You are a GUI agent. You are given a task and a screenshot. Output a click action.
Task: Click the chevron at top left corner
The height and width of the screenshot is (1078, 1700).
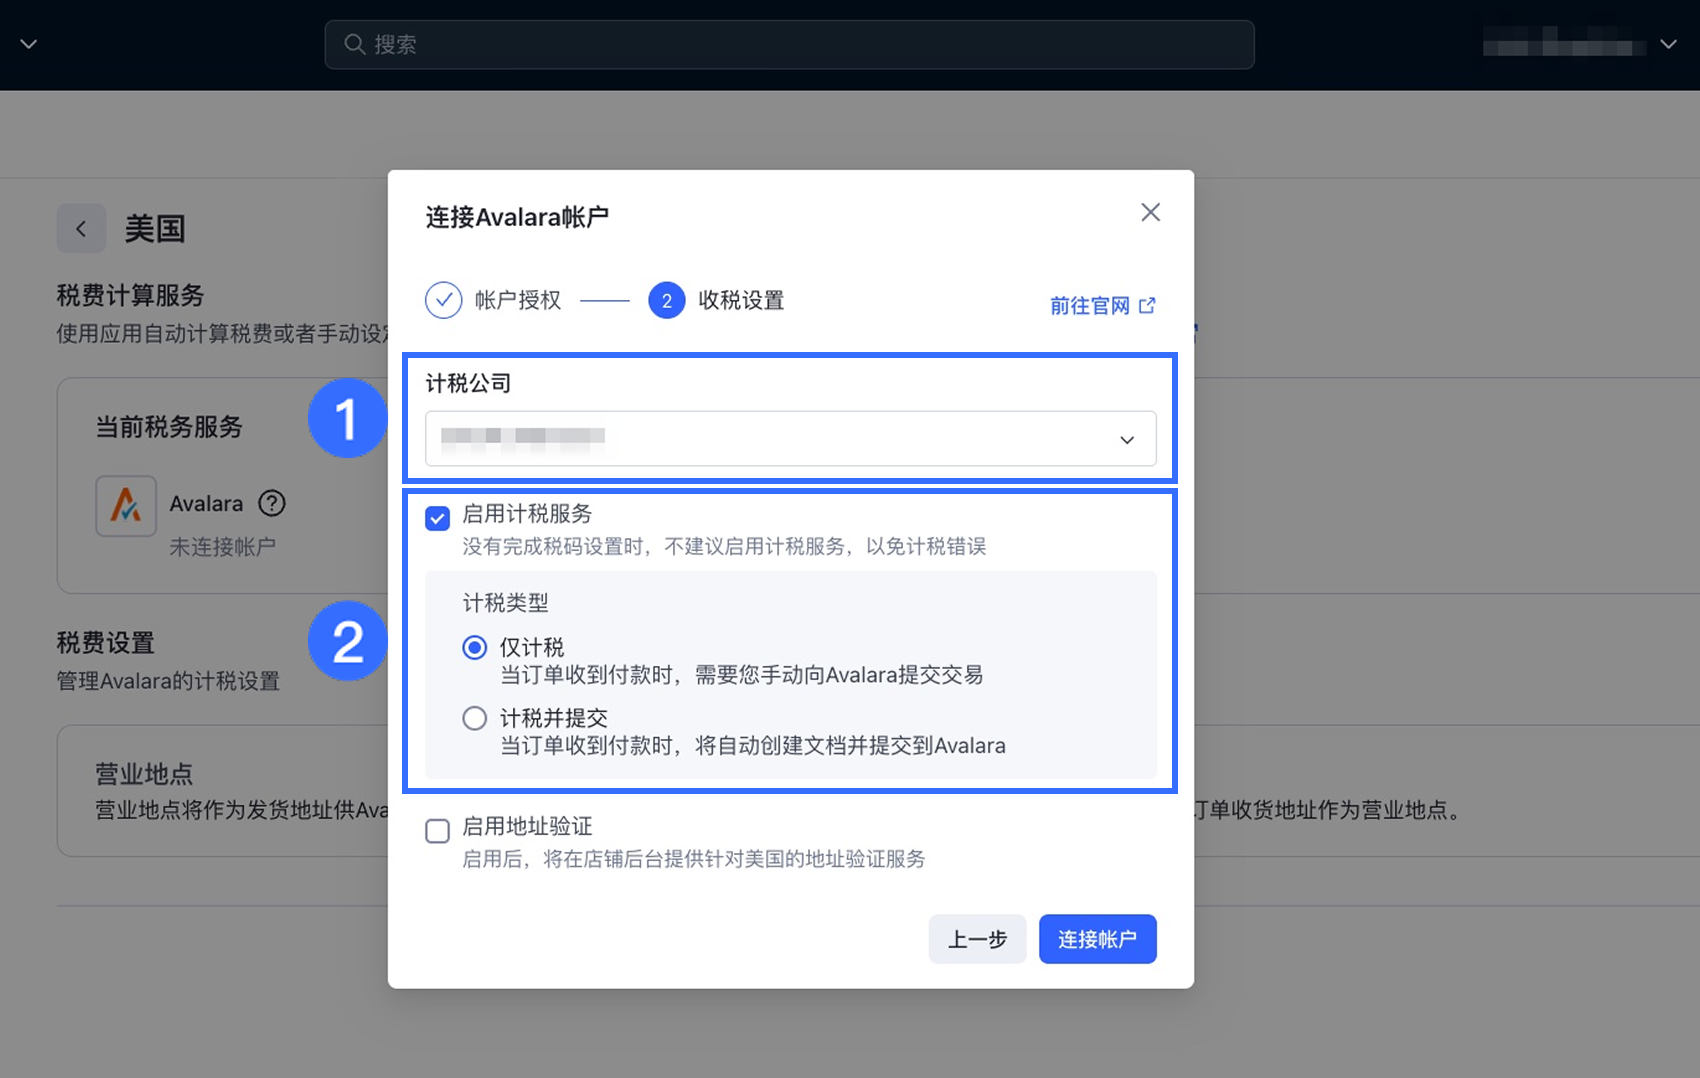pos(28,44)
